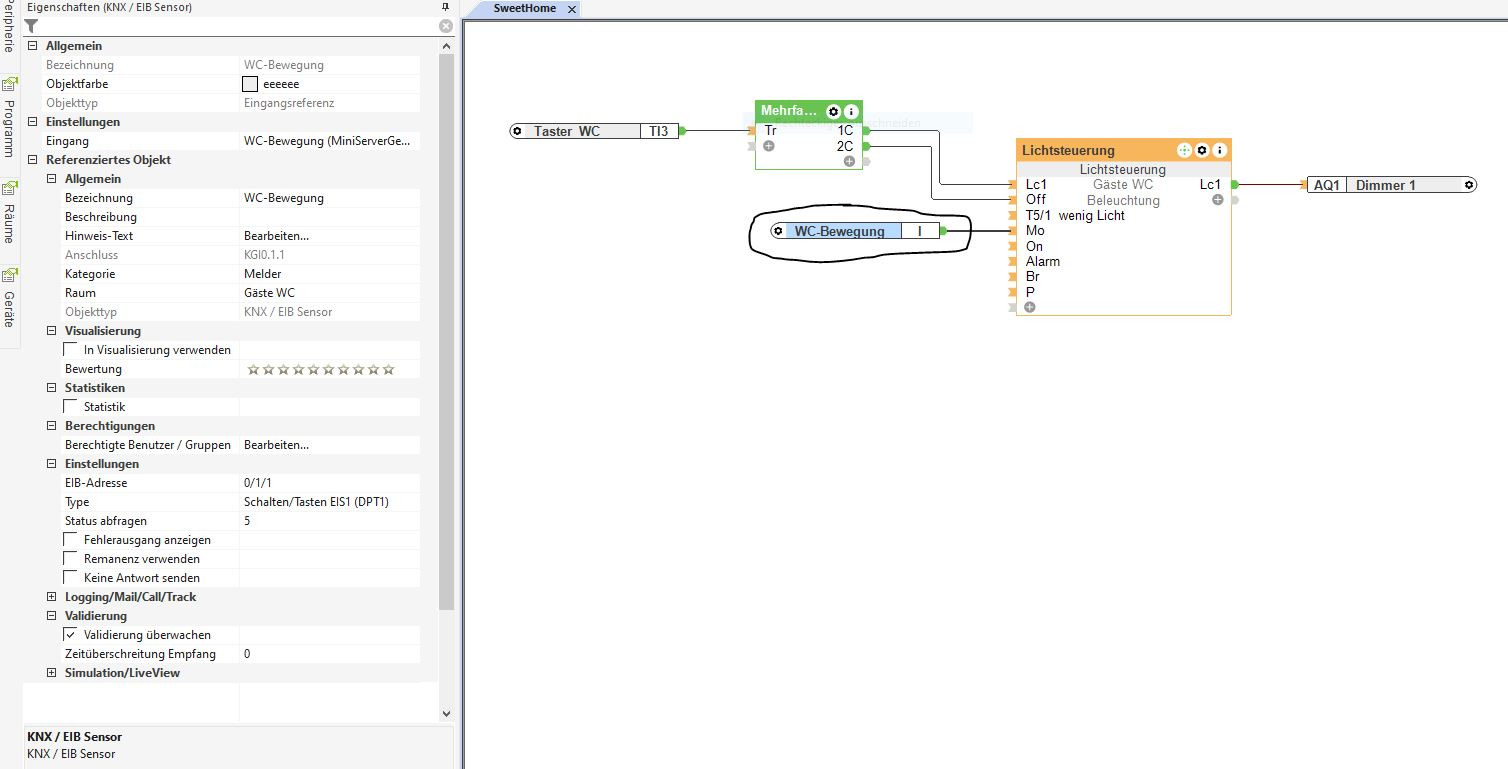
Task: Expand the Simulation/LiveView section
Action: pyautogui.click(x=52, y=673)
